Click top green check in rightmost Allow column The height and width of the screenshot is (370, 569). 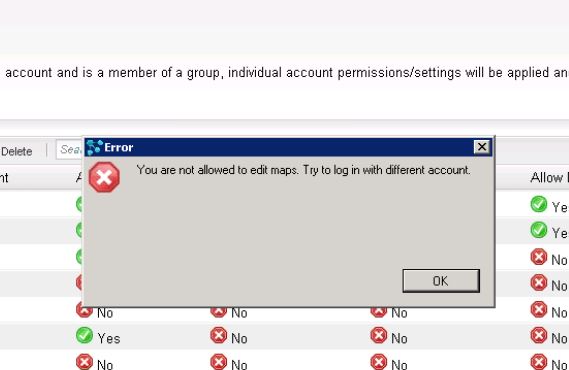[539, 204]
